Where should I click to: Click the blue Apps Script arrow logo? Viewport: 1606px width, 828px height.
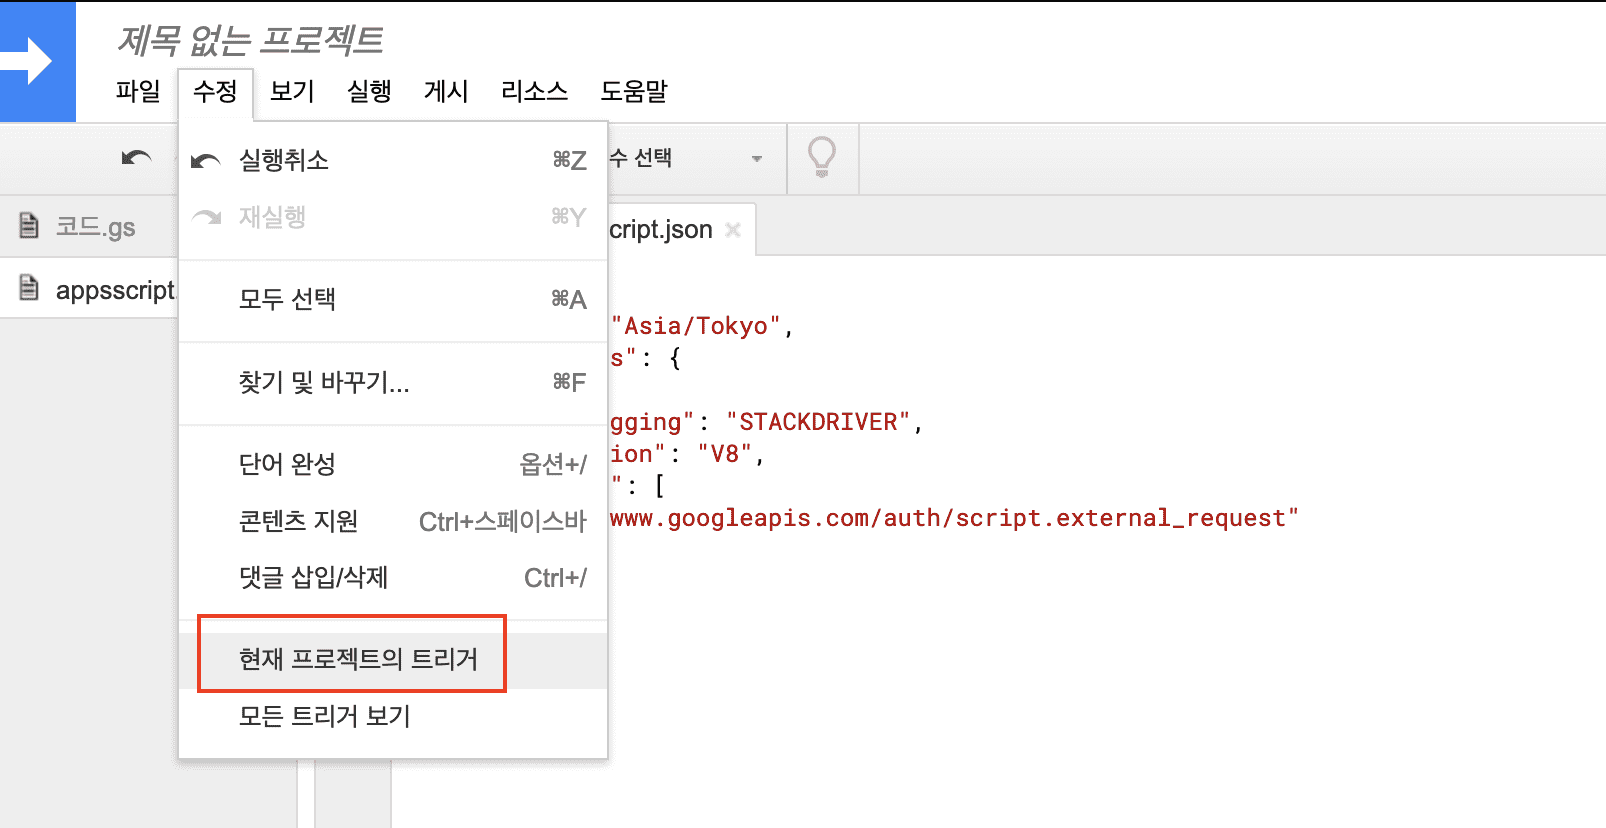coord(37,61)
